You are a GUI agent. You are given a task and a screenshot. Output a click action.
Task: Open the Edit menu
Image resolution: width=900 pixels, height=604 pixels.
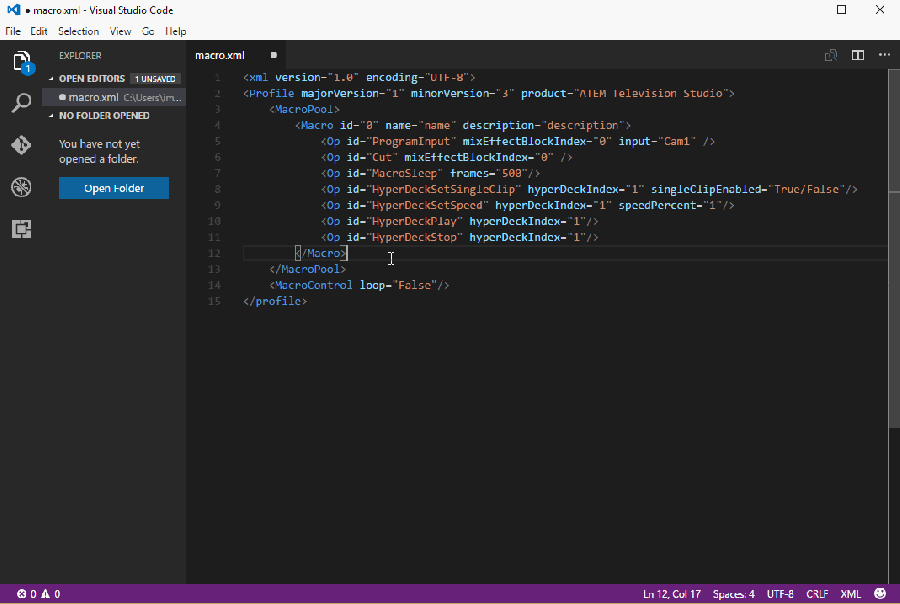point(39,31)
